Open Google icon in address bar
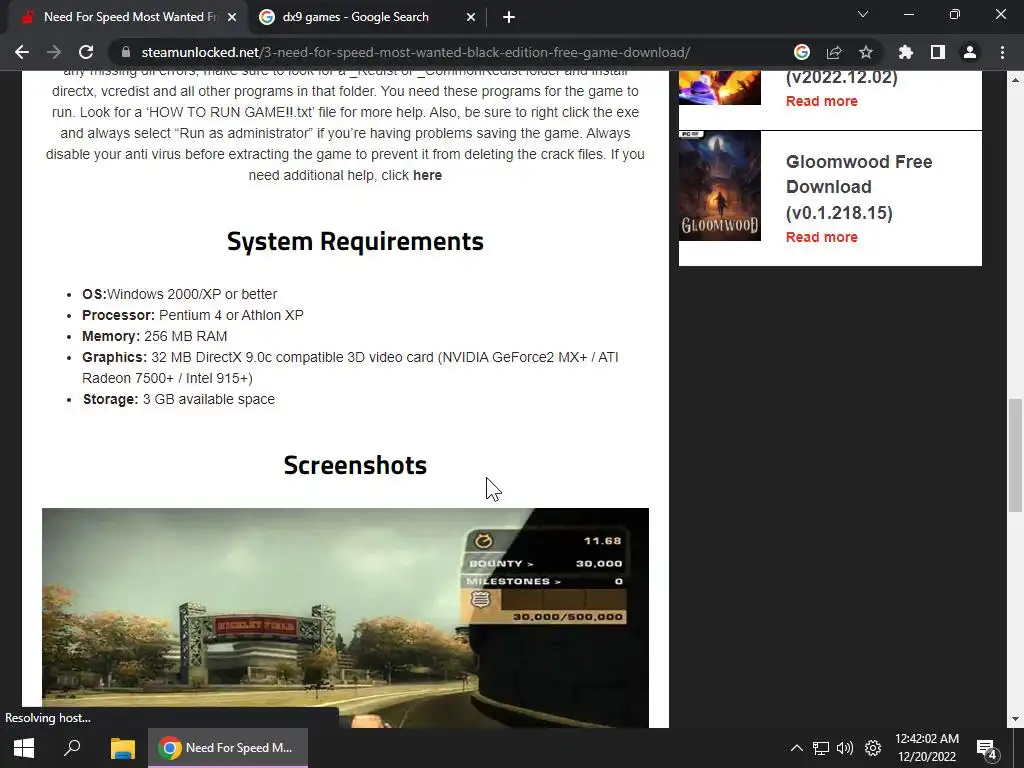The image size is (1024, 768). (x=801, y=52)
